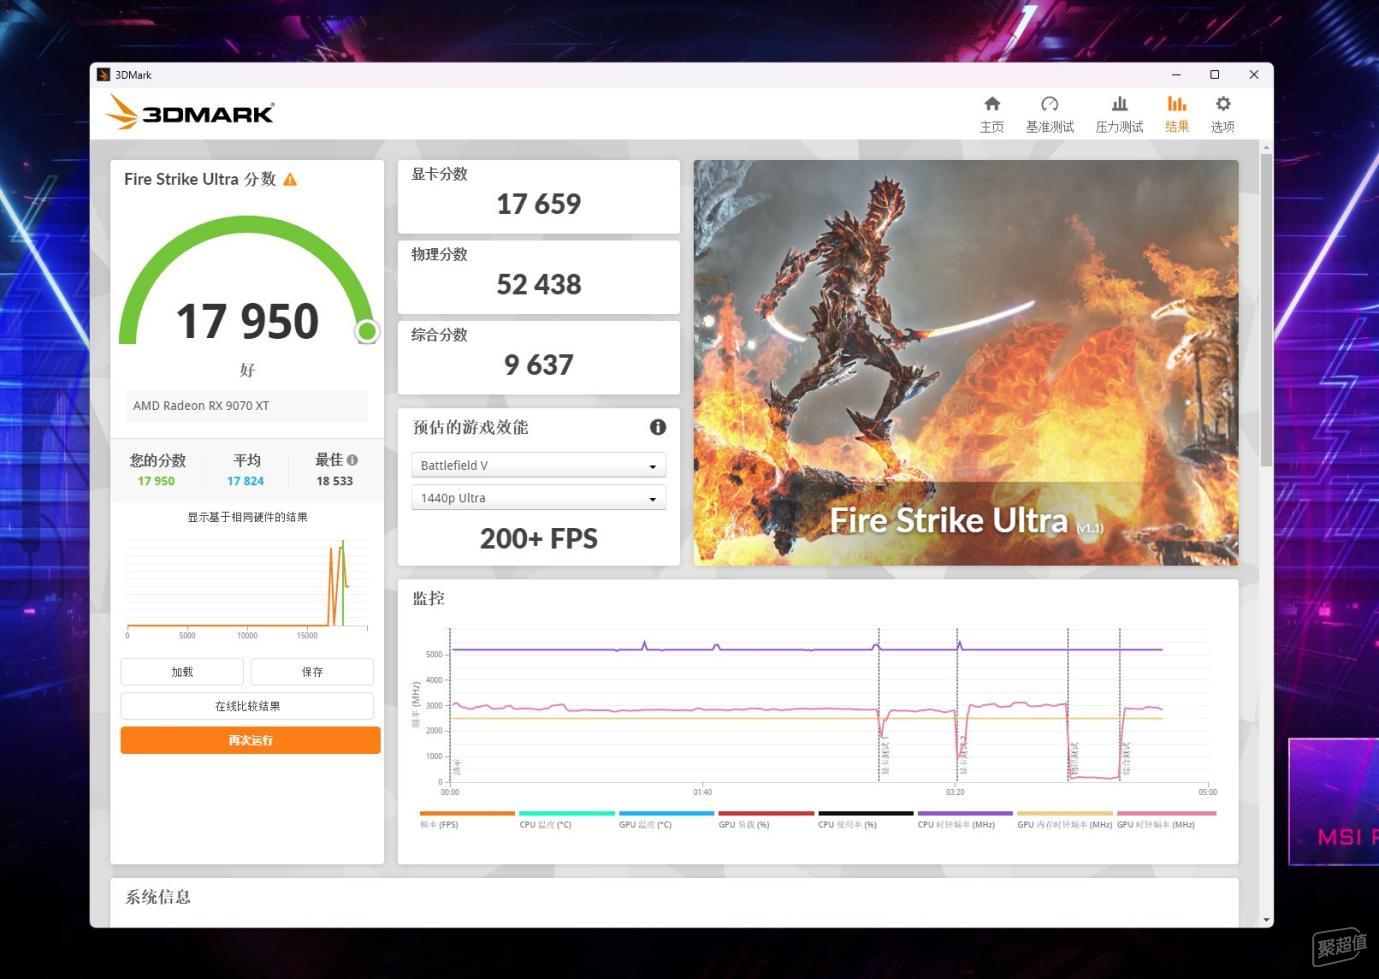Viewport: 1379px width, 979px height.
Task: Open the 1440p Ultra resolution dropdown
Action: coord(538,498)
